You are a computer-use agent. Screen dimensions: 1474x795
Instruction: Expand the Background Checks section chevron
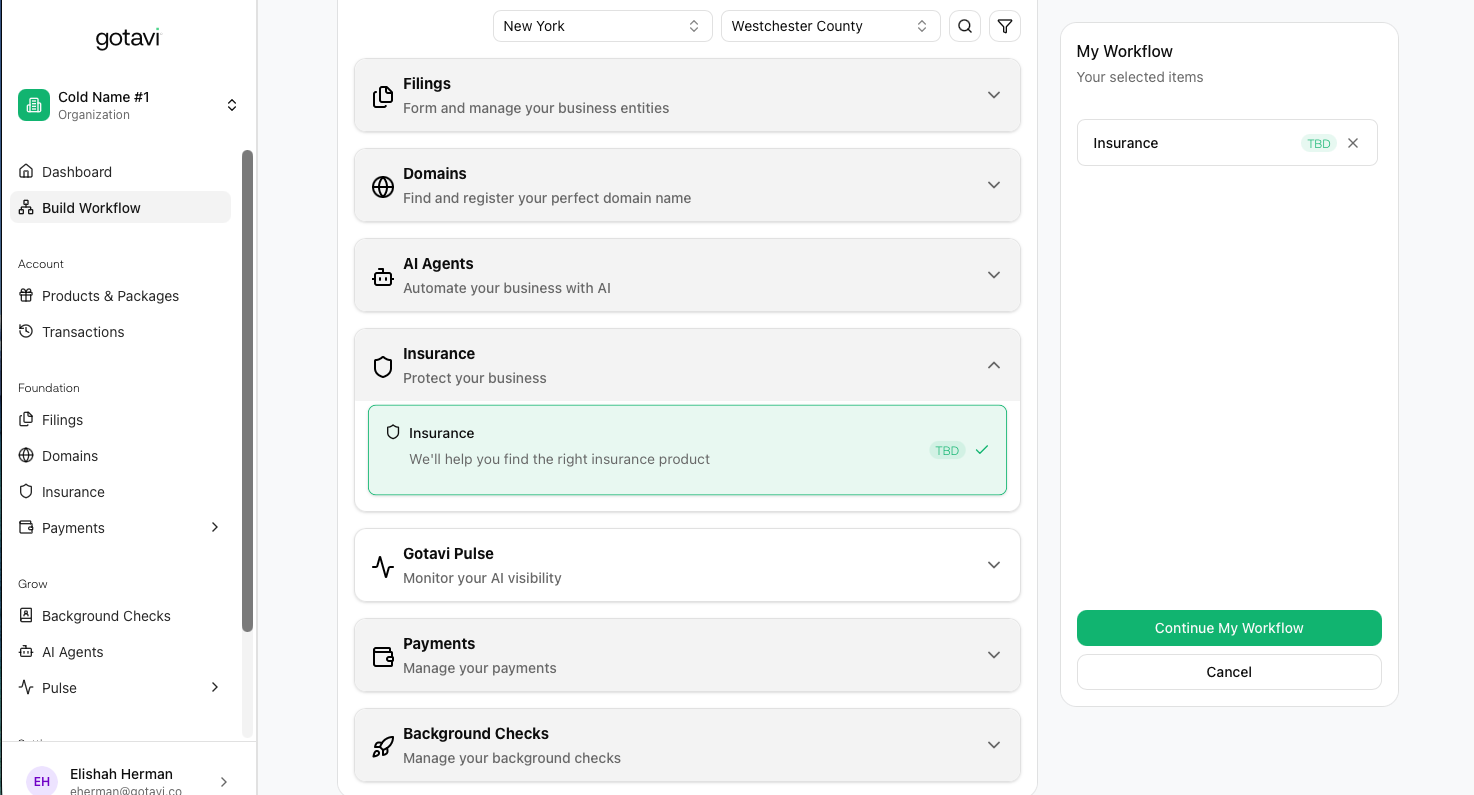tap(994, 745)
